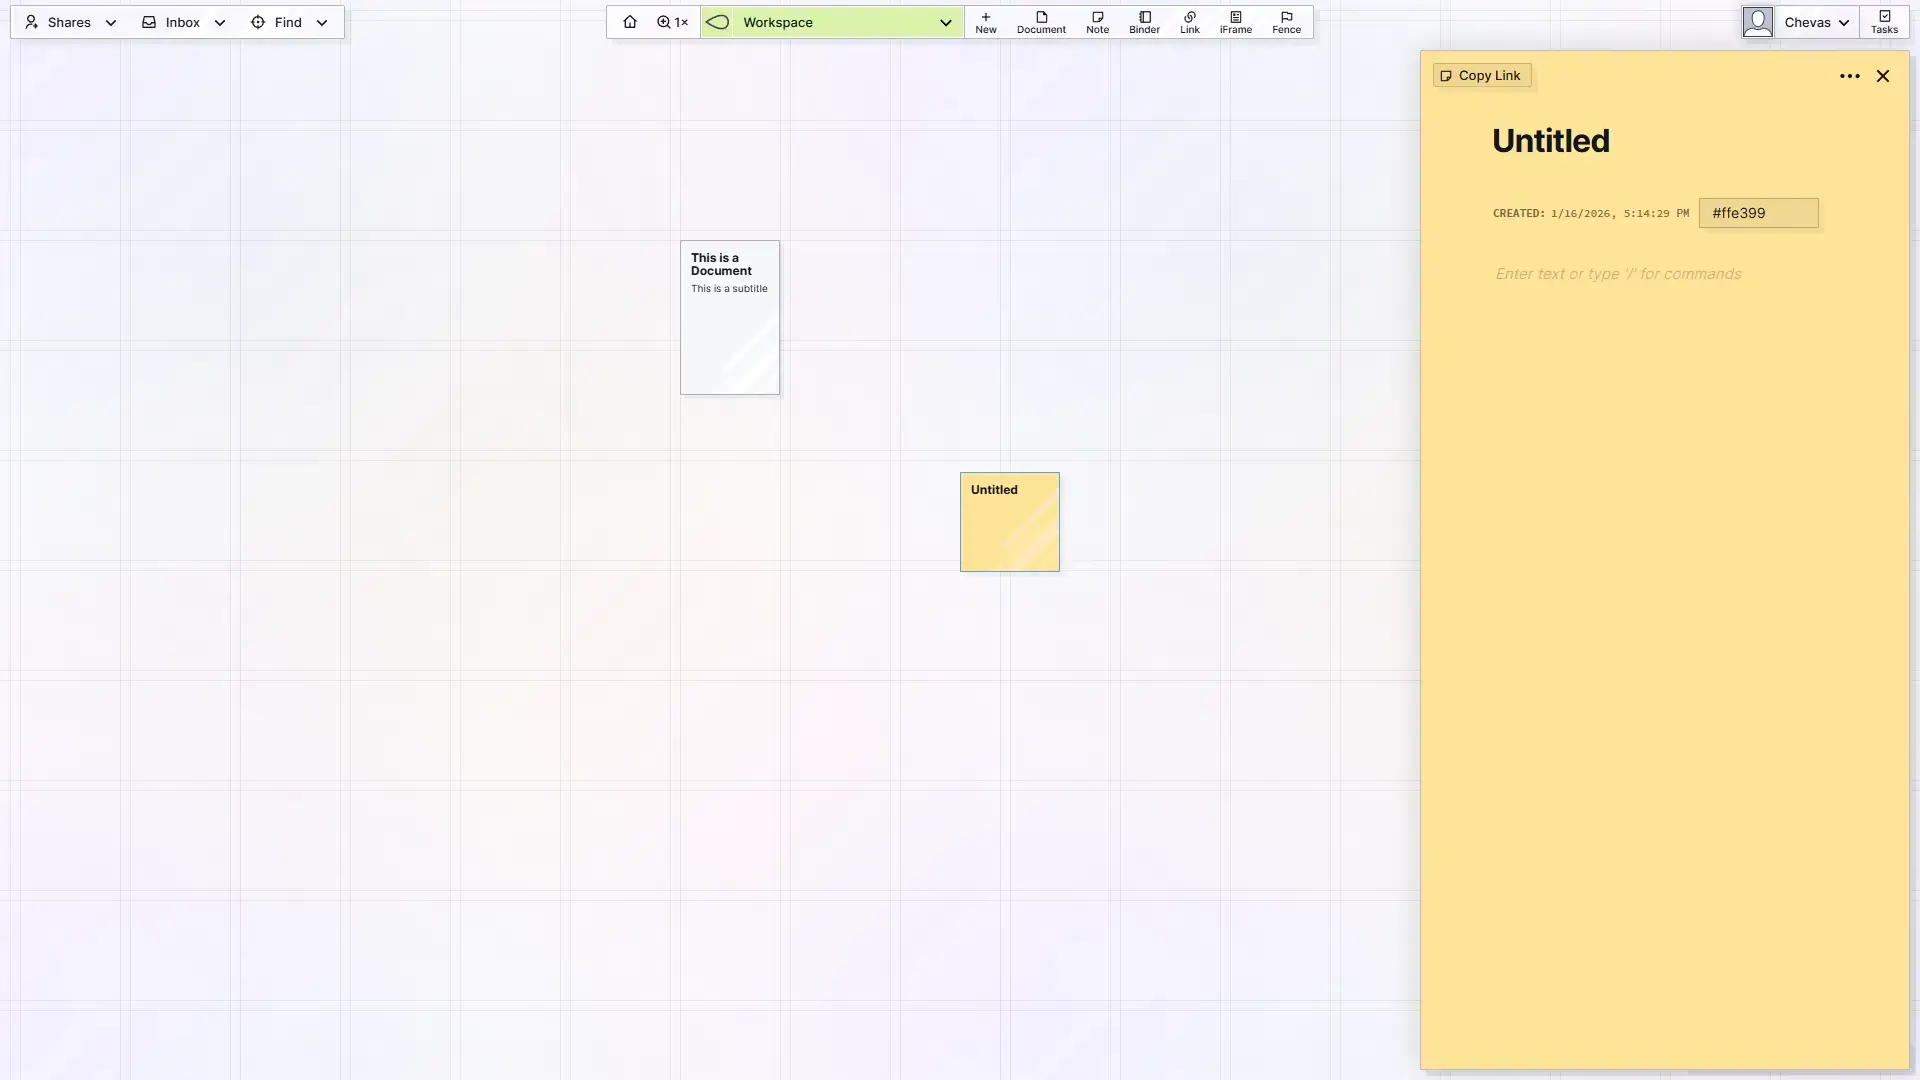The width and height of the screenshot is (1920, 1080).
Task: Select the Binder tool
Action: coord(1144,21)
